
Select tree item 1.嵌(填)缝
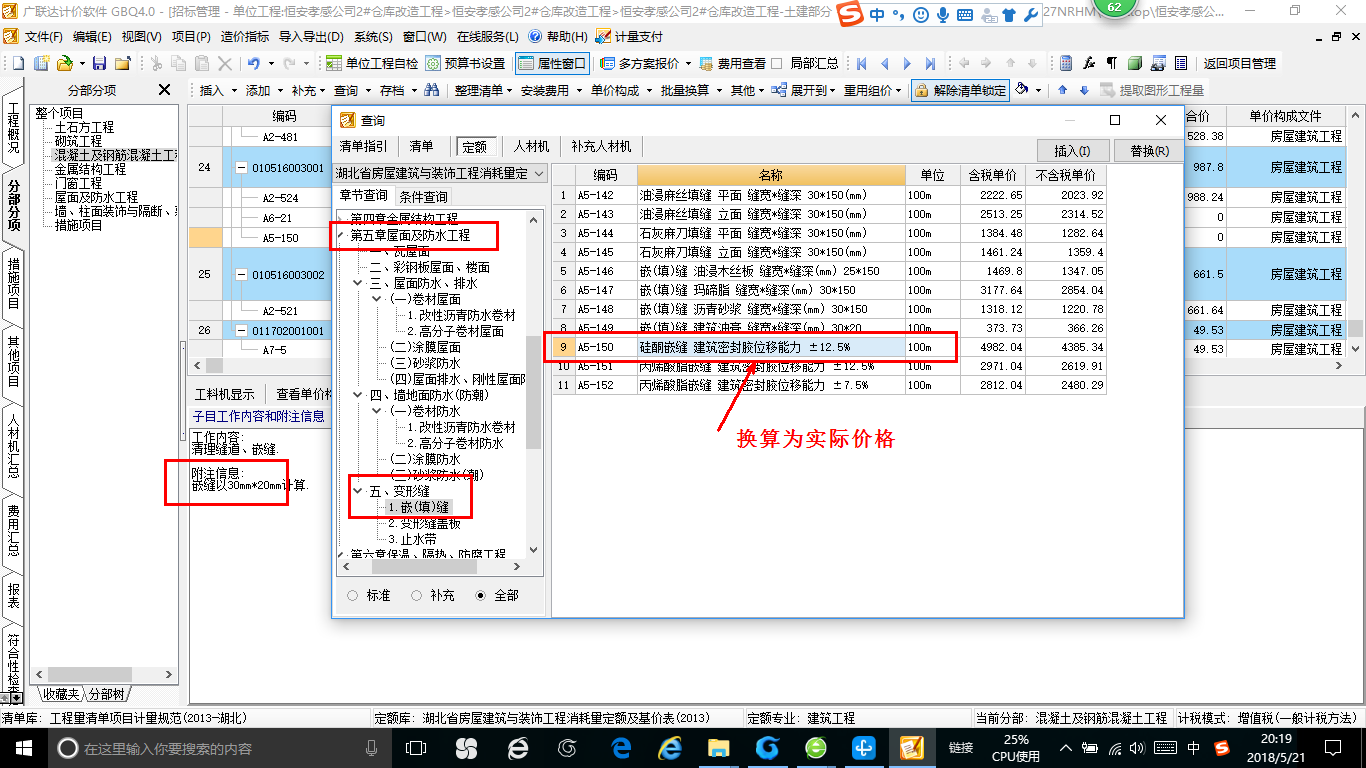418,507
